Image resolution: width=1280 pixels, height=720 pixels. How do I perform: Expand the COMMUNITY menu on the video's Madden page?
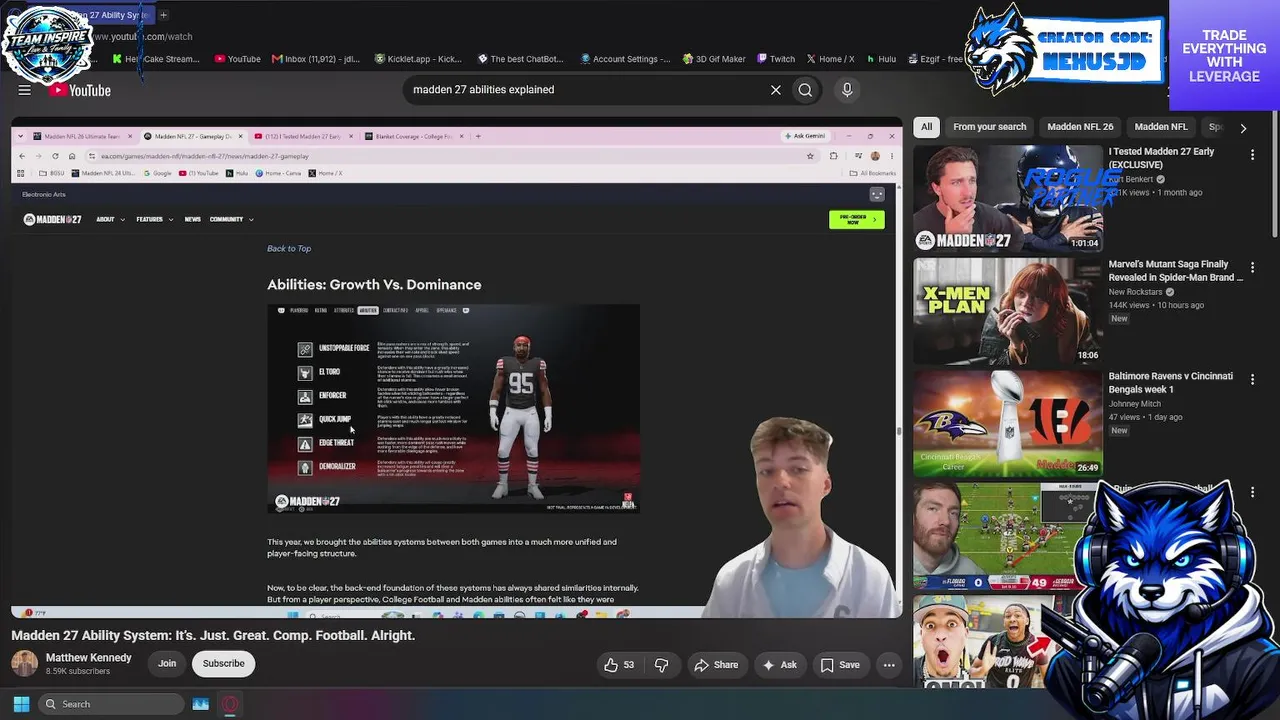pyautogui.click(x=231, y=219)
